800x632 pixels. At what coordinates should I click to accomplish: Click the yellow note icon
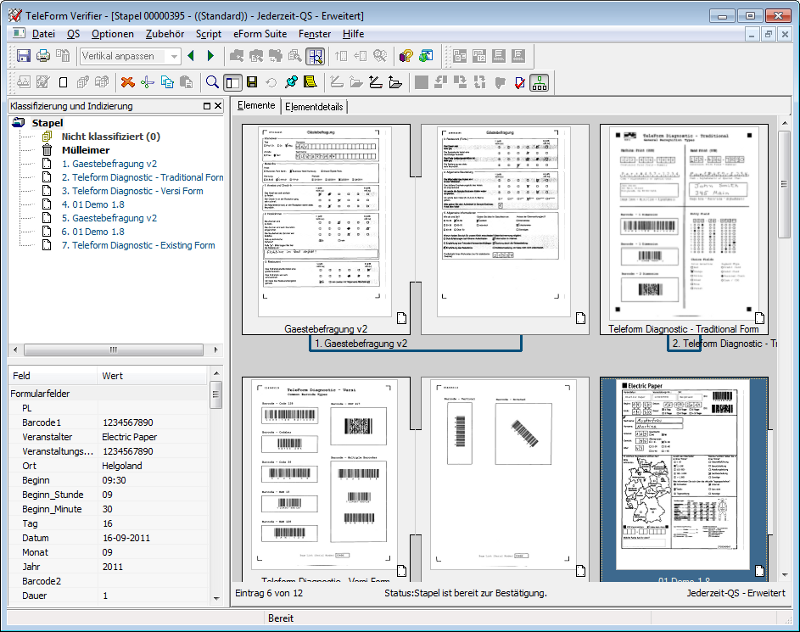coord(310,83)
